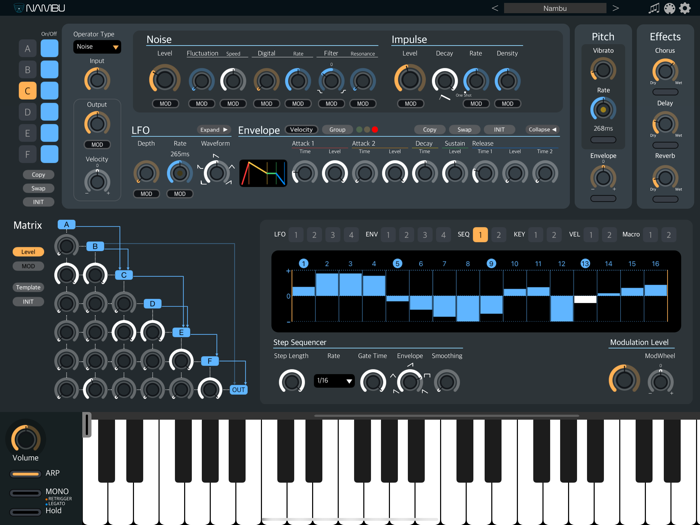Image resolution: width=700 pixels, height=525 pixels.
Task: Click the envelope Copy button
Action: click(x=429, y=129)
